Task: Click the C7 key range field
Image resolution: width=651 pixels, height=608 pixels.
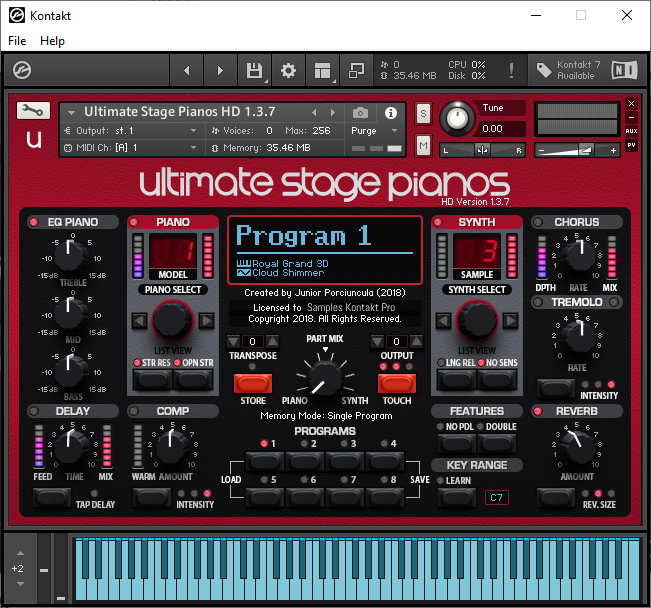Action: [x=496, y=498]
